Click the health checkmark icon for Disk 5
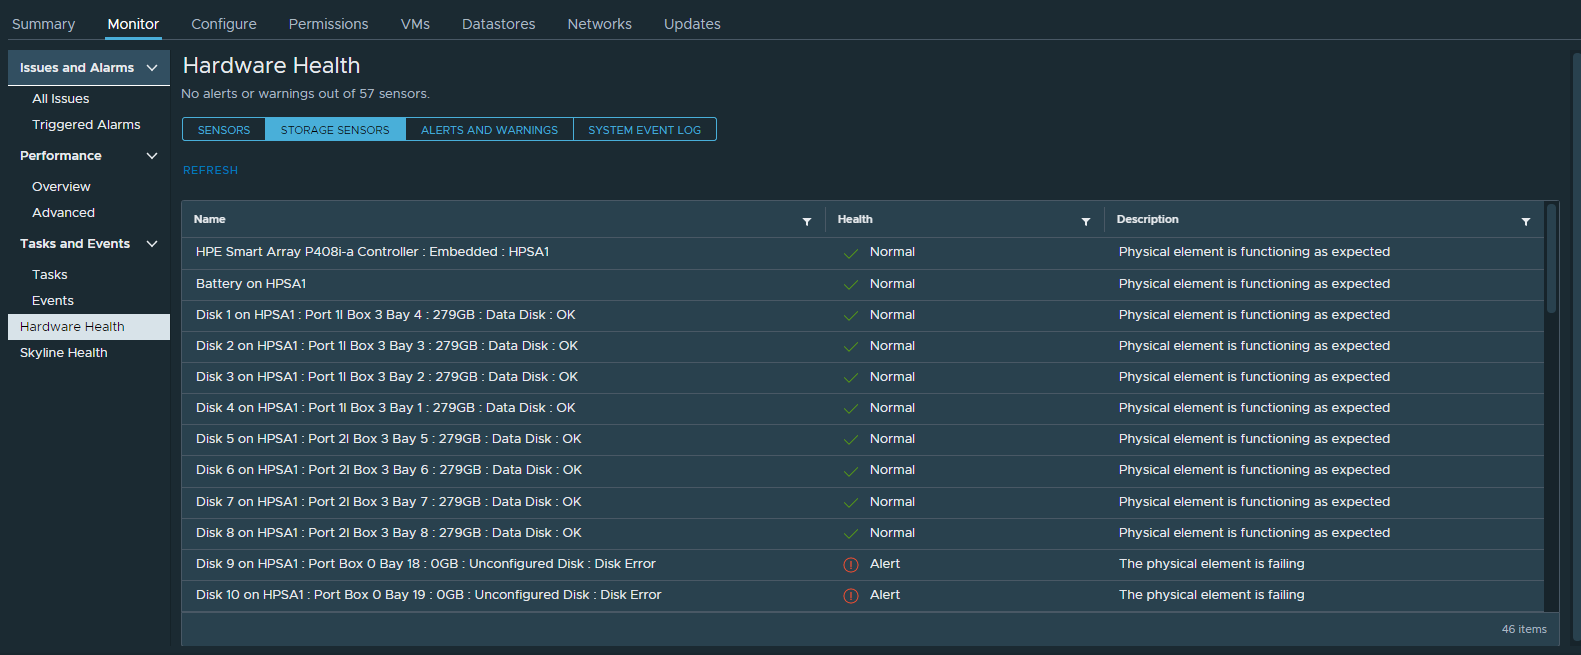The height and width of the screenshot is (655, 1581). click(x=851, y=440)
